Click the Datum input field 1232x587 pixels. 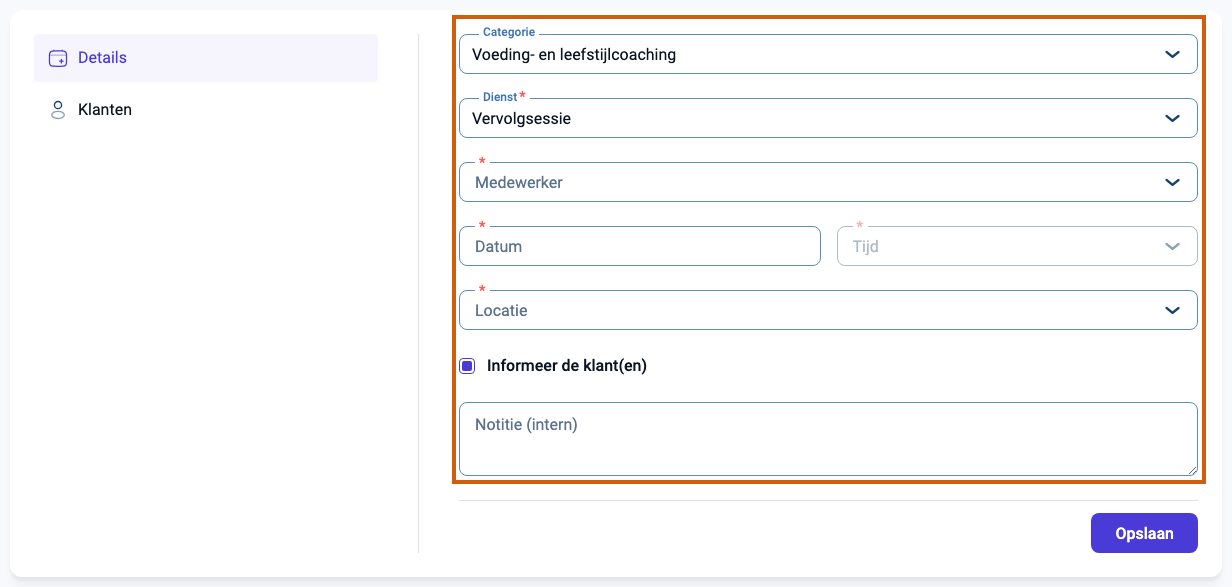pyautogui.click(x=640, y=246)
